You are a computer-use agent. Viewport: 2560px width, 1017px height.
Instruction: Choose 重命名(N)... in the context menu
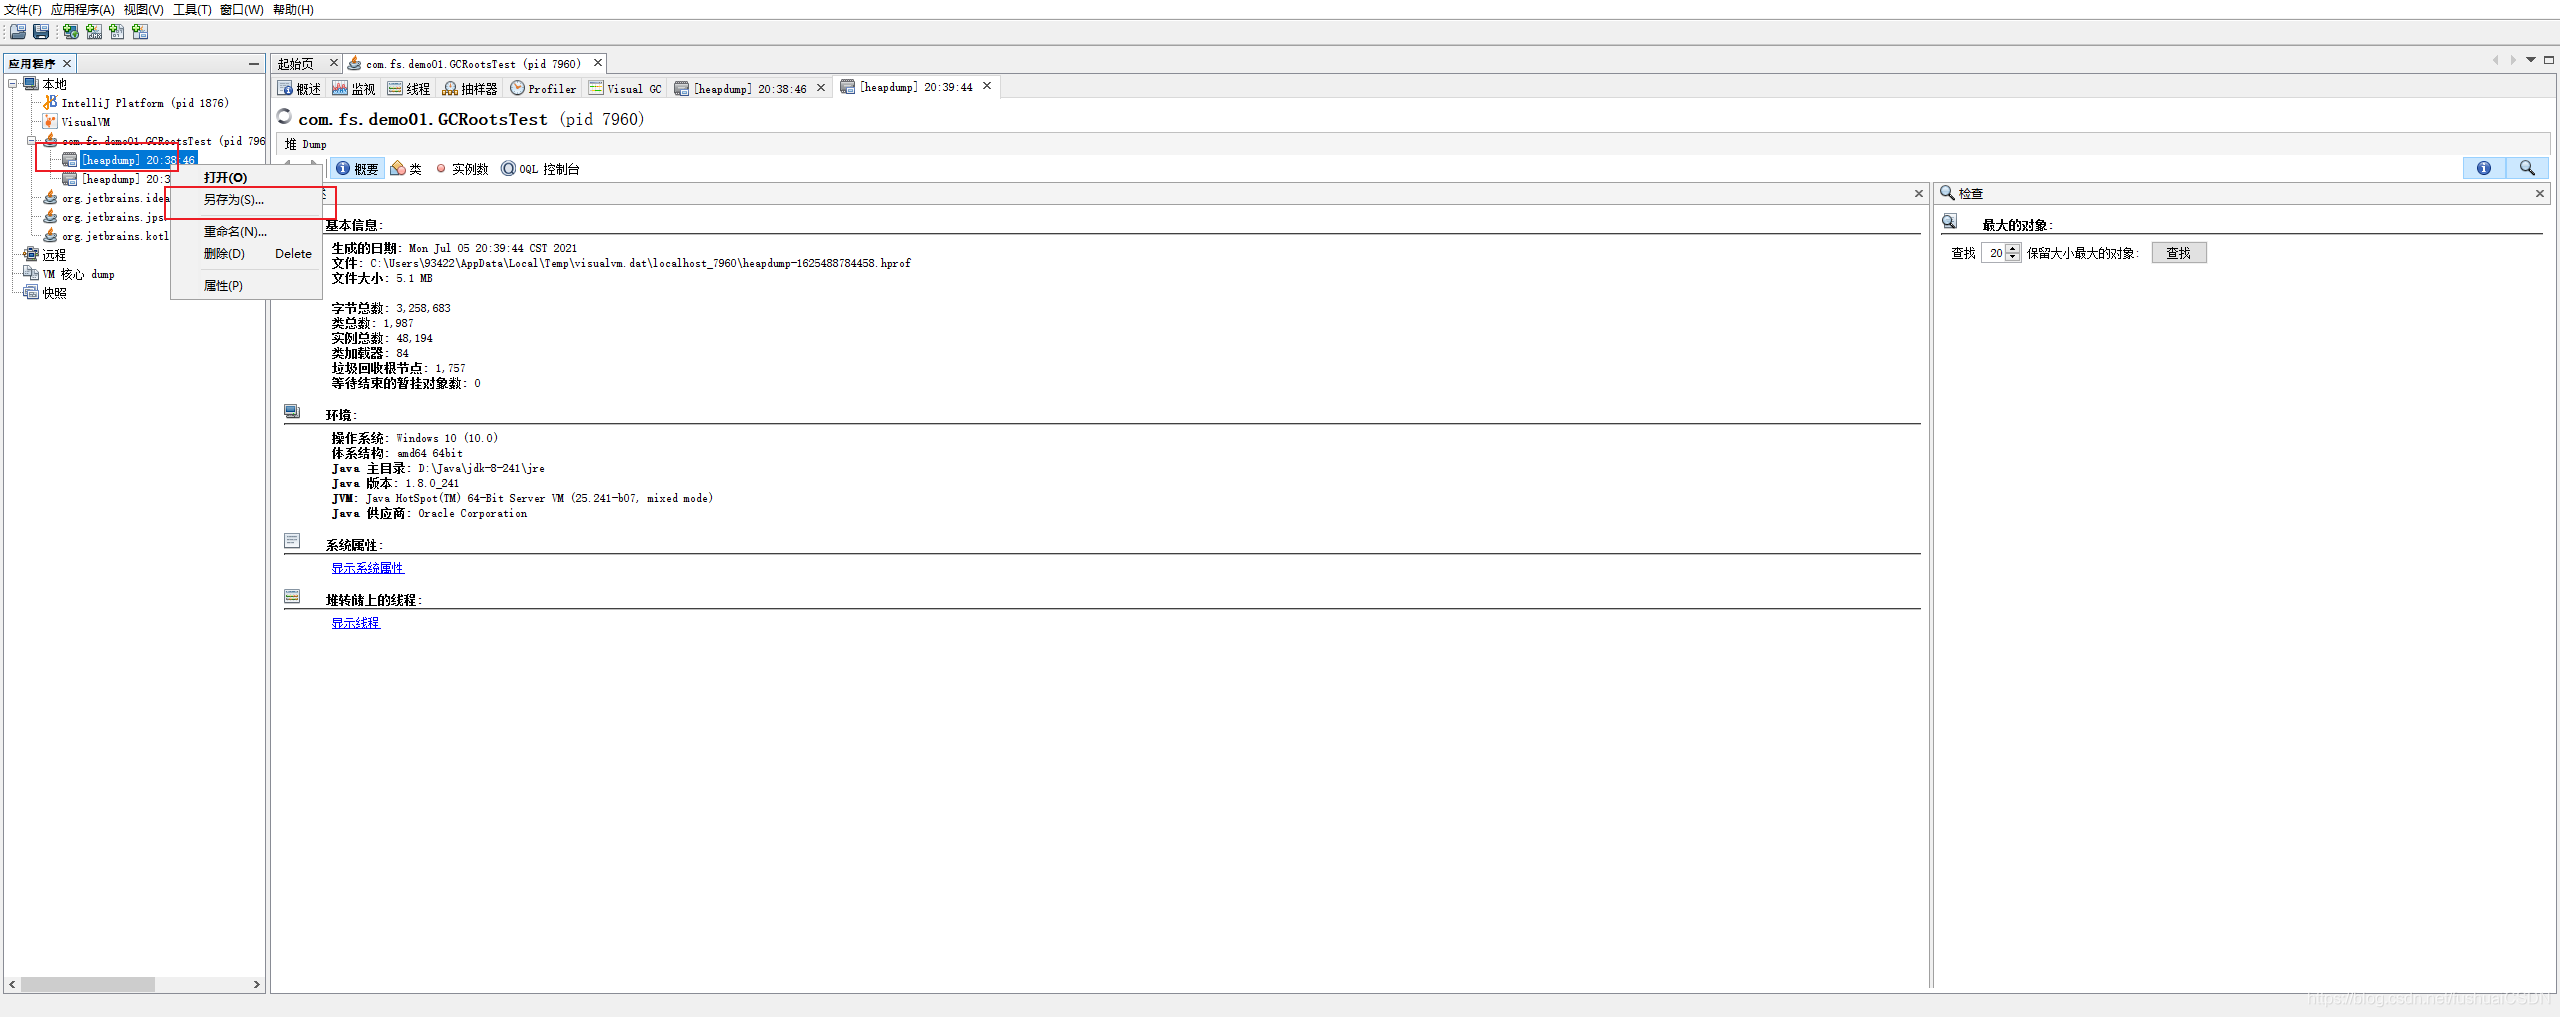tap(246, 232)
